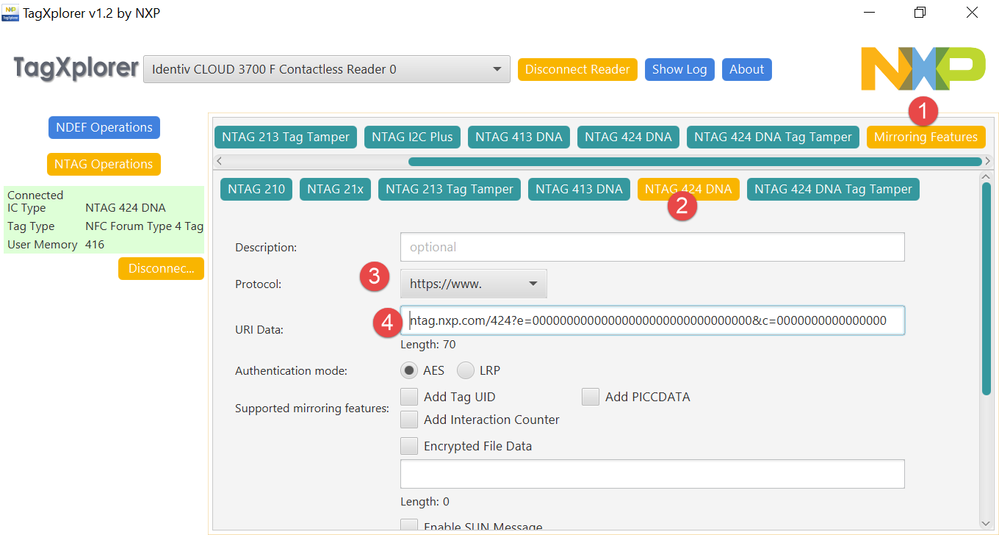This screenshot has height=535, width=999.
Task: Click the NTAG 424 DNA IC Type value
Action: pyautogui.click(x=126, y=208)
